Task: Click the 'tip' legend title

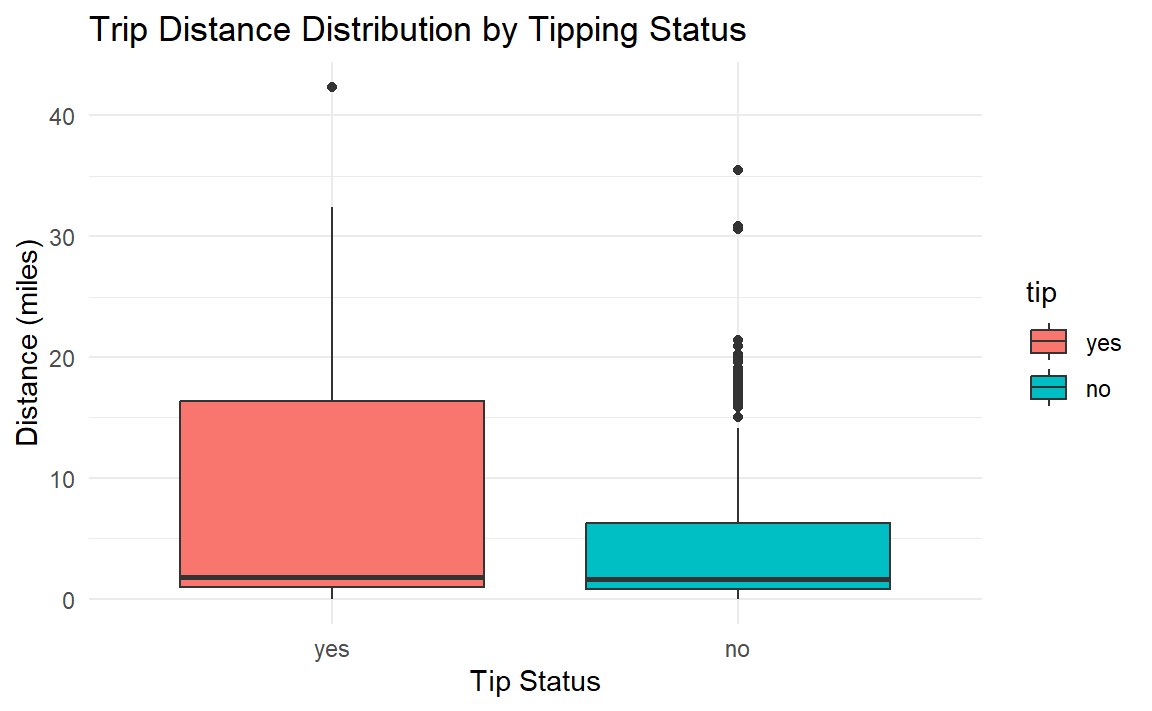Action: (1041, 294)
